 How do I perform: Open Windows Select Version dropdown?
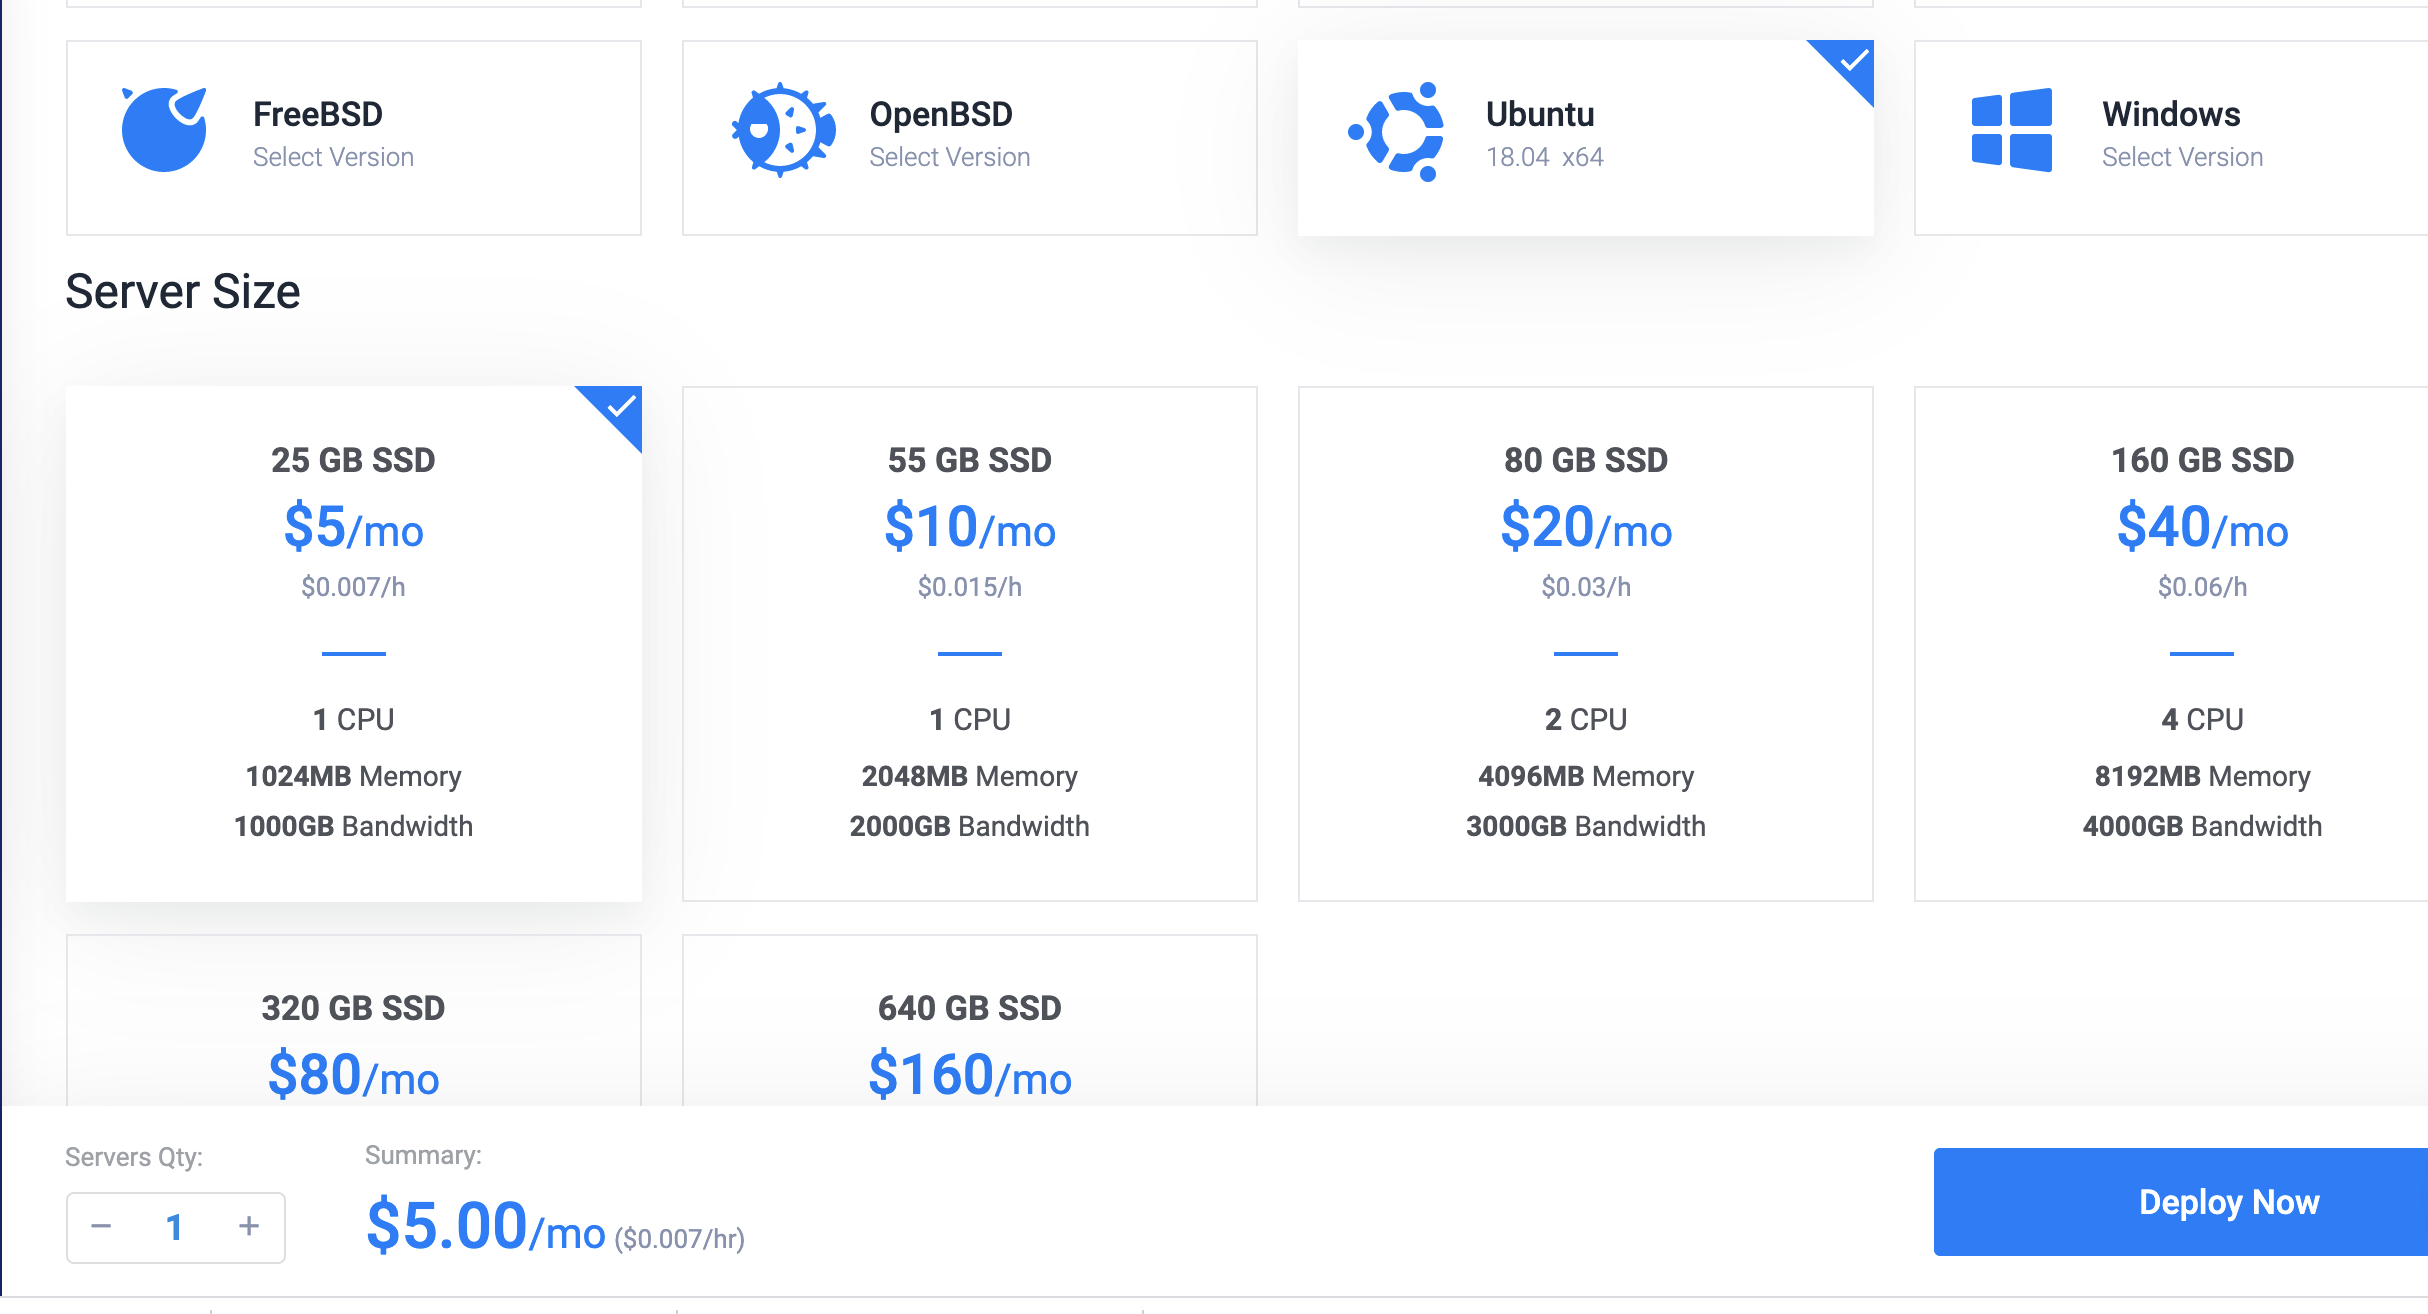point(2182,157)
